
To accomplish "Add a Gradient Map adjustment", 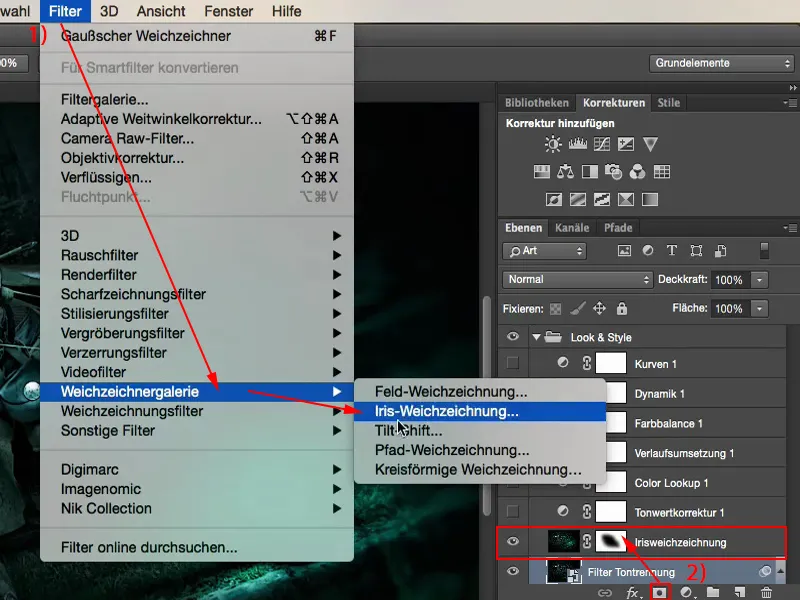I will click(x=650, y=199).
